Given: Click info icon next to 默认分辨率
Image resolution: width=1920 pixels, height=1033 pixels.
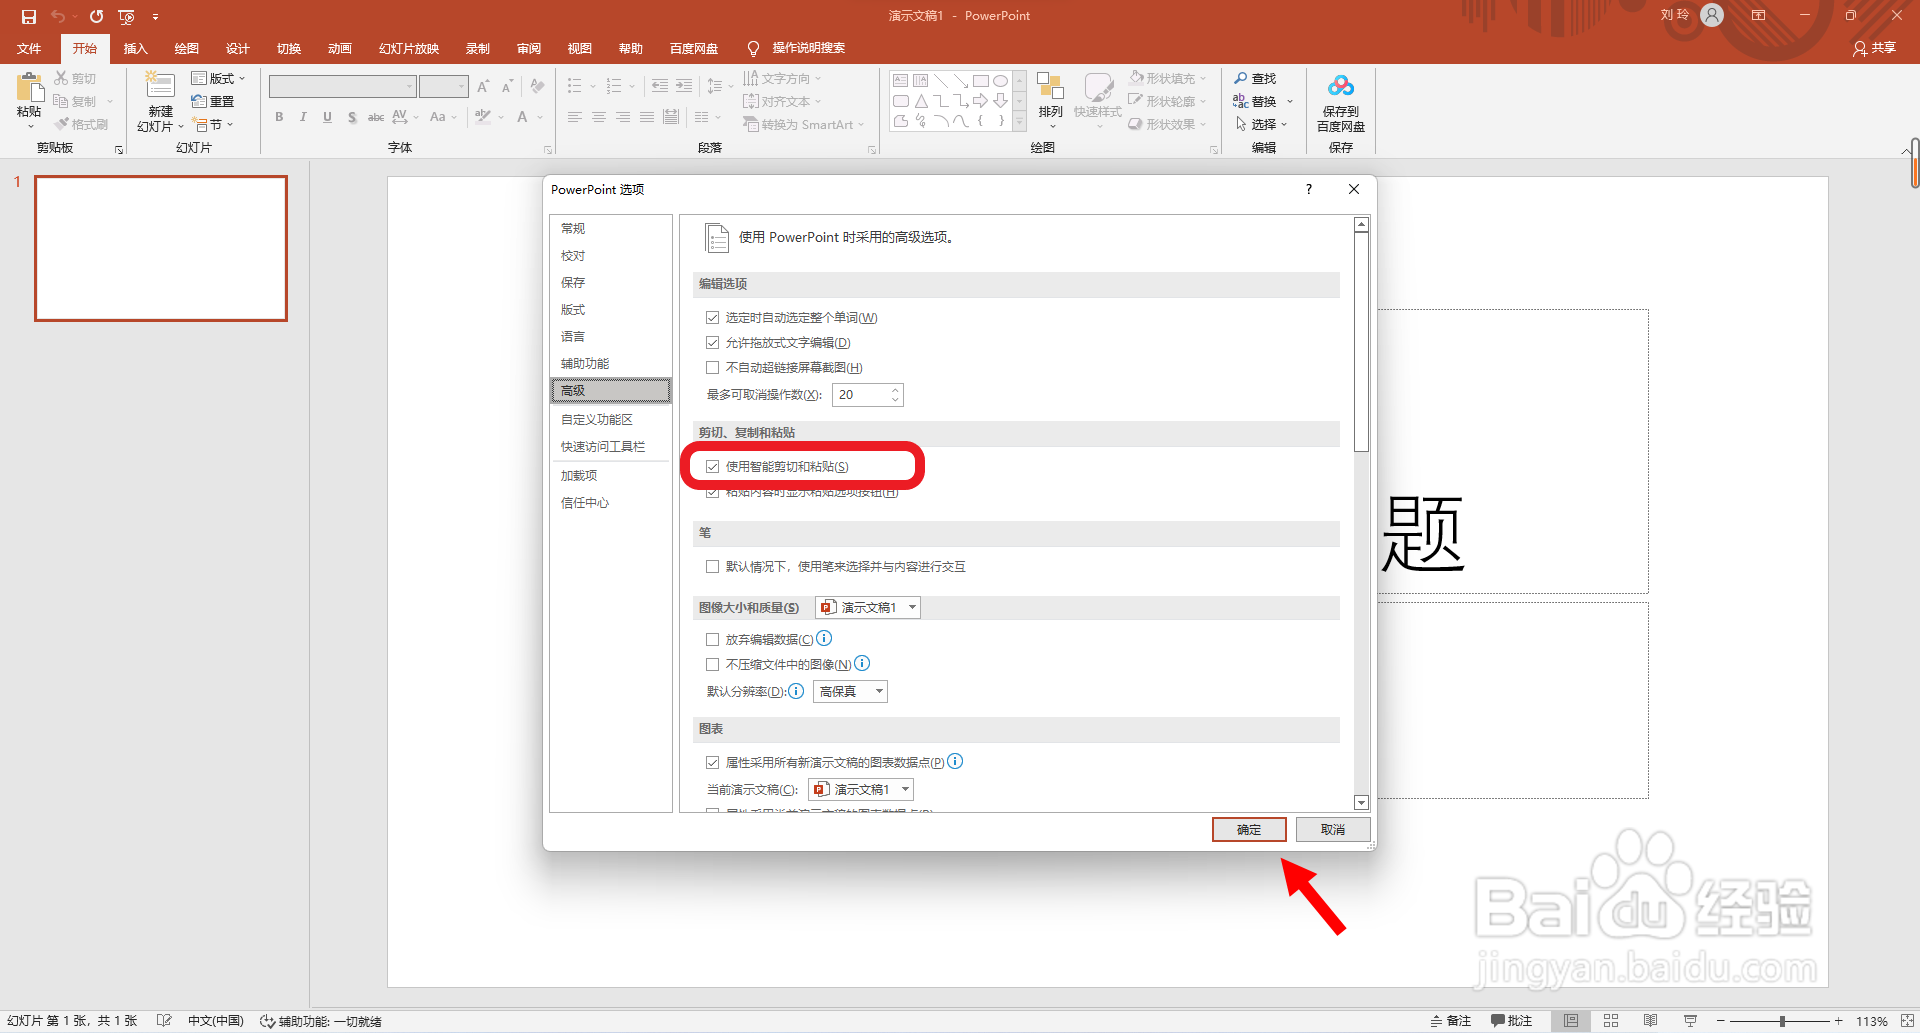Looking at the screenshot, I should tap(796, 690).
